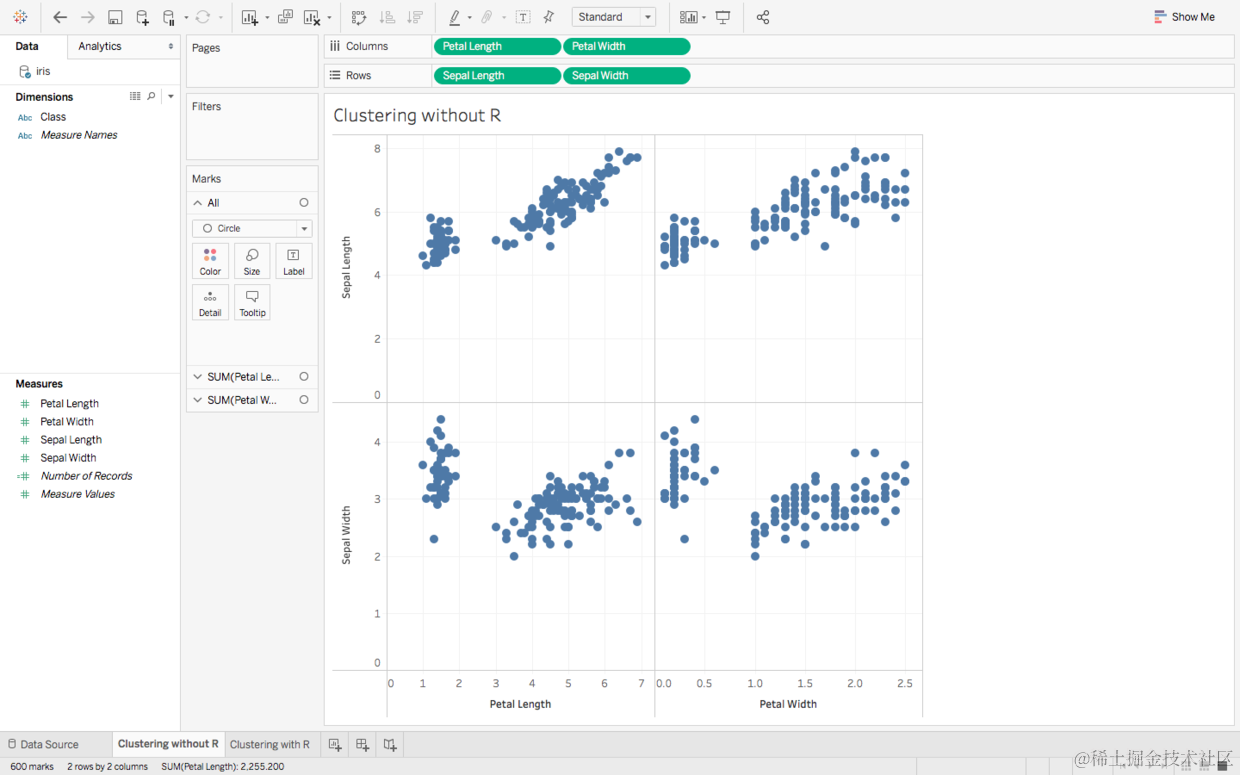Collapse the All marks card chevron
The width and height of the screenshot is (1240, 775).
pos(198,203)
